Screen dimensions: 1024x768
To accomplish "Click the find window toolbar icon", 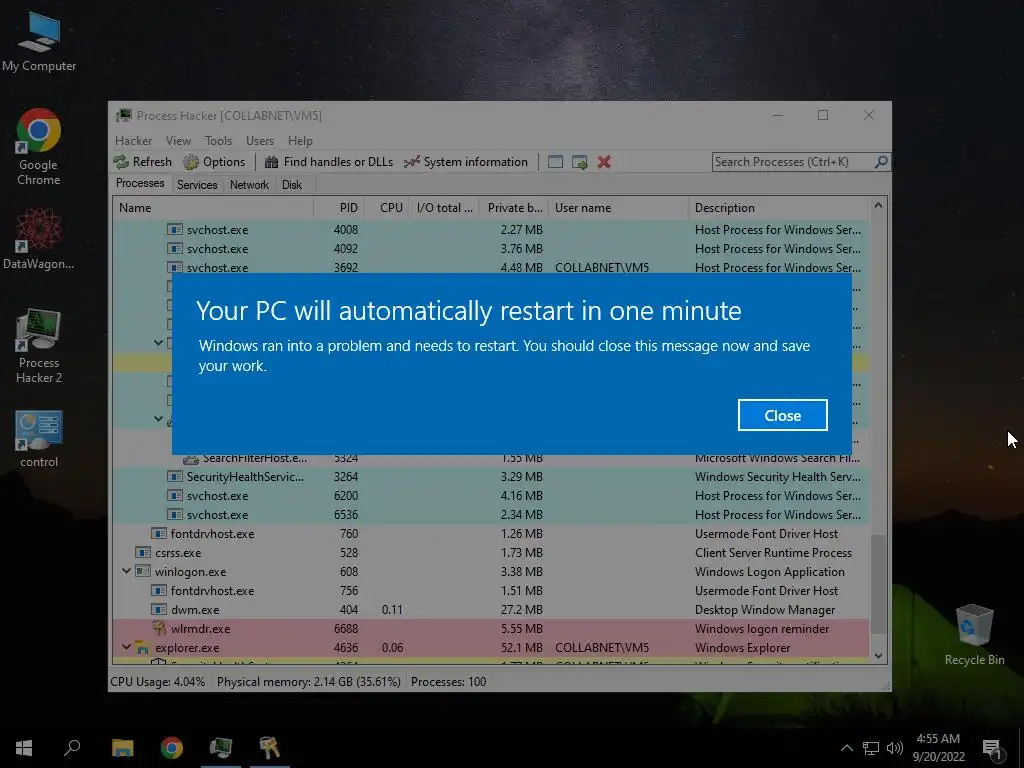I will pos(555,162).
